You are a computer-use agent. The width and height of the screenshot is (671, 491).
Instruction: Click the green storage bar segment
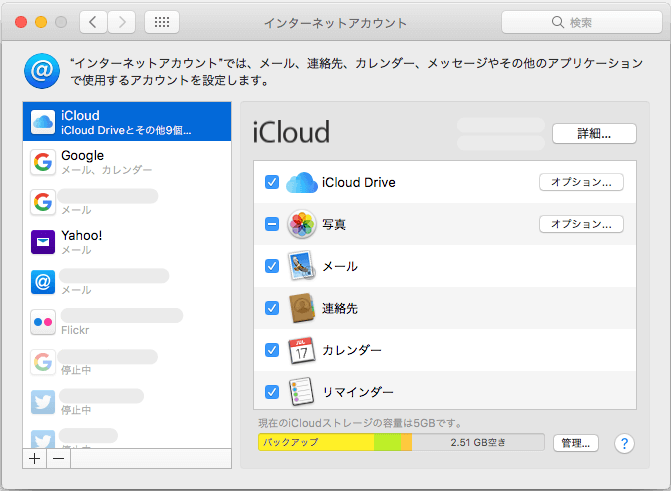click(x=388, y=442)
